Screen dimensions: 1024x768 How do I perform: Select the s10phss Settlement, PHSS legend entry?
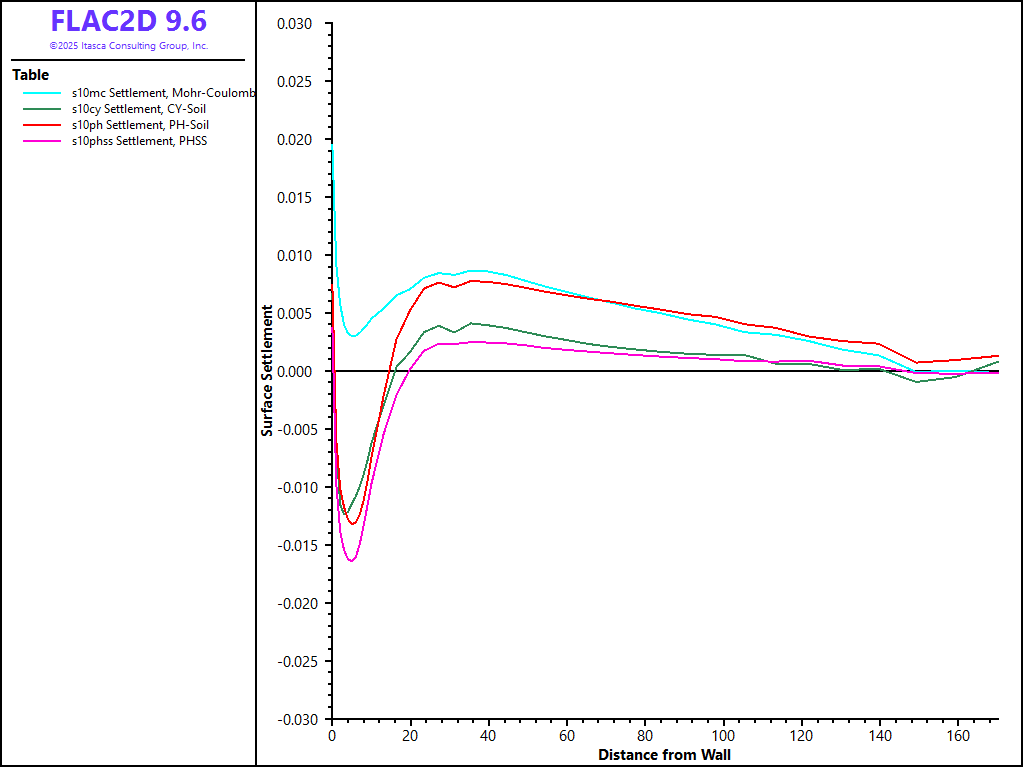point(139,141)
